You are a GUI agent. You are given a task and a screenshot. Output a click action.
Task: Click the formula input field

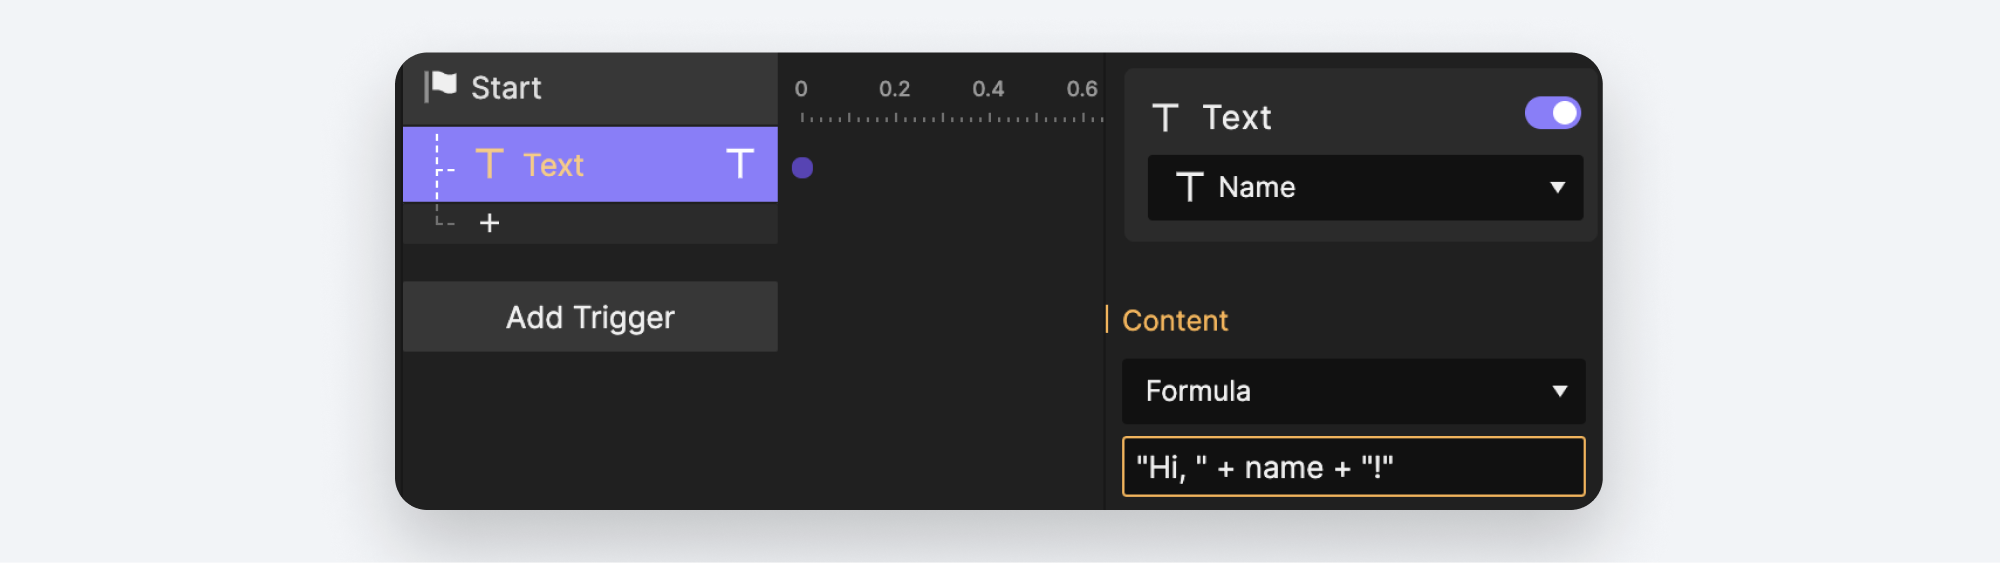click(1352, 467)
